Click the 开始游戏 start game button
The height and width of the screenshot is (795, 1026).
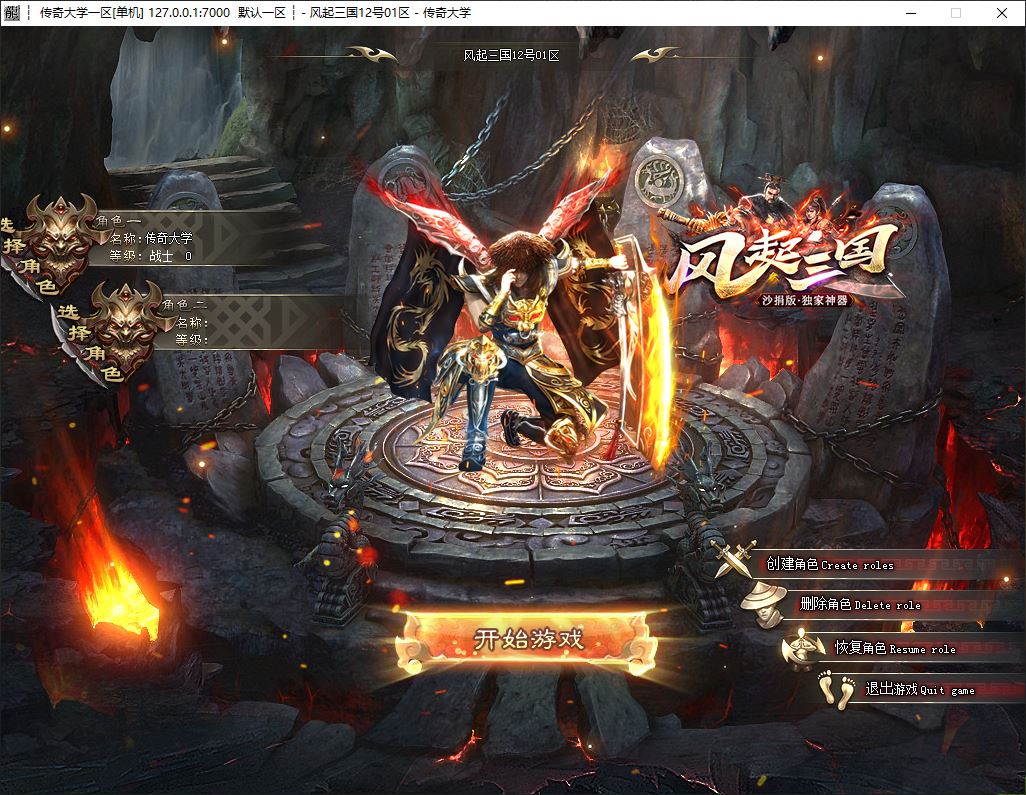527,640
